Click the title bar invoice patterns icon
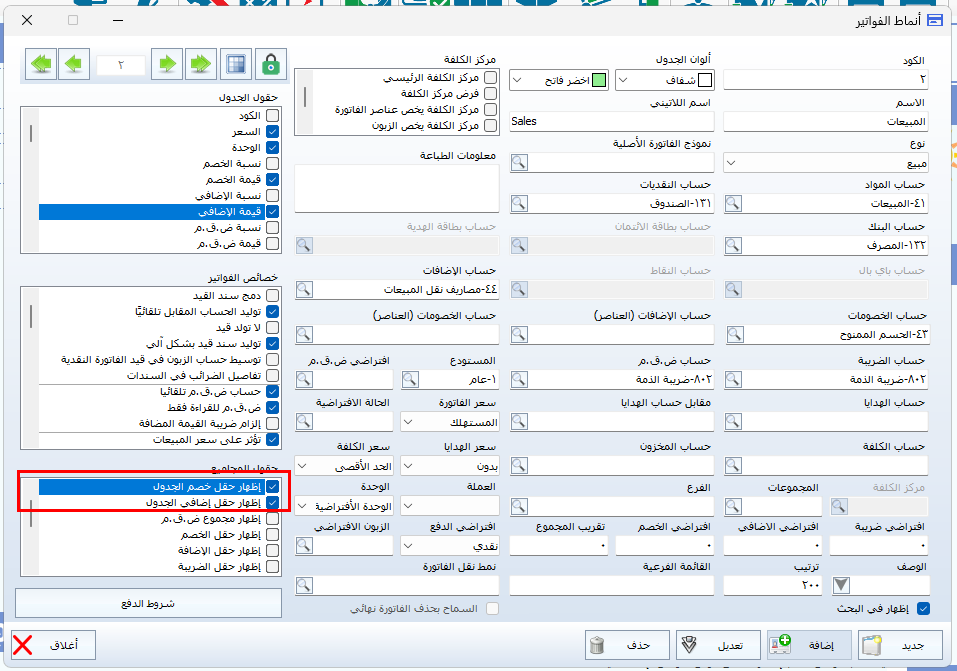This screenshot has height=671, width=957. point(935,20)
